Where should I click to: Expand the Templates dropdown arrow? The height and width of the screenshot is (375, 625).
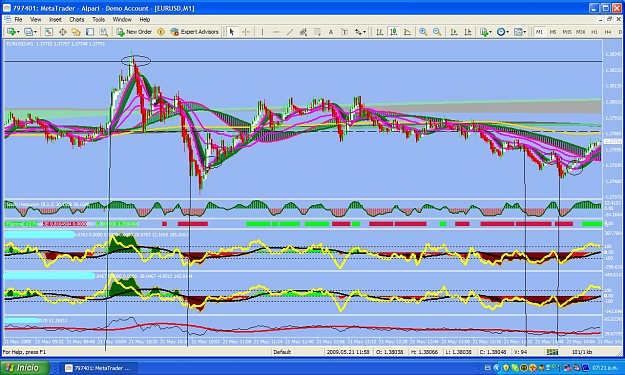[x=525, y=32]
